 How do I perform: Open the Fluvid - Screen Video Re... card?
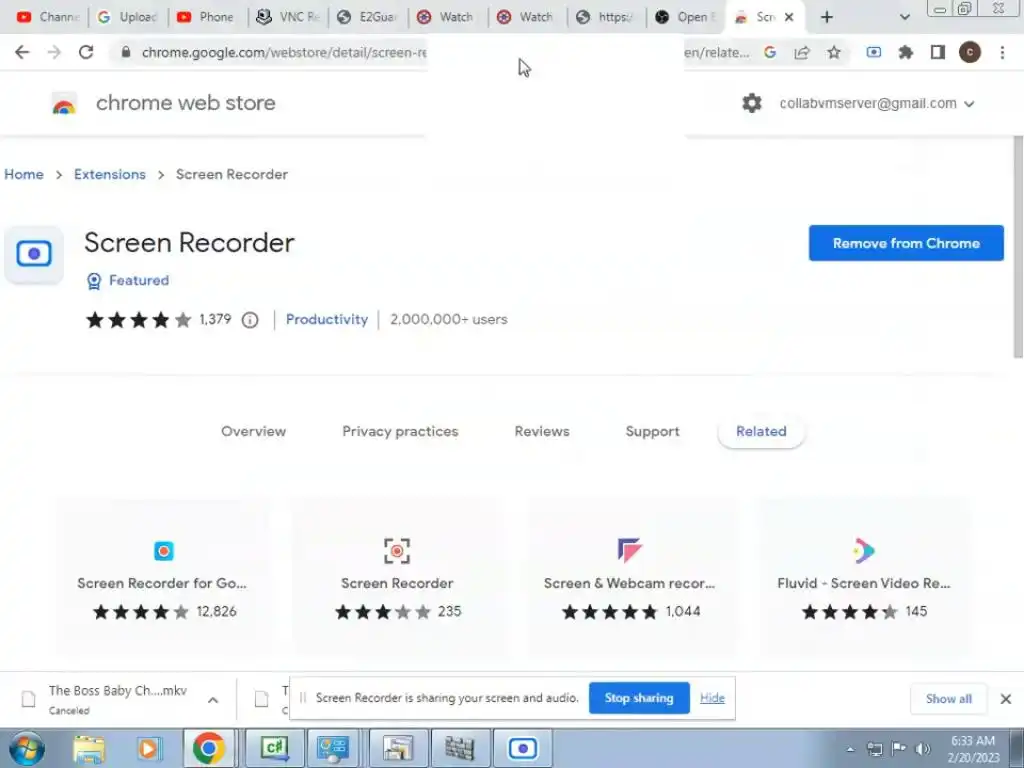[863, 577]
